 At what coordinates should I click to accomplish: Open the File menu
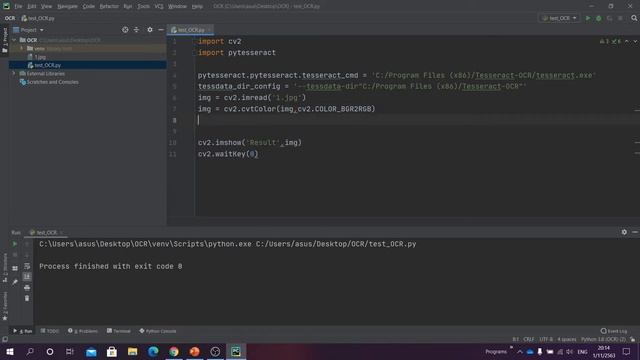click(x=18, y=6)
